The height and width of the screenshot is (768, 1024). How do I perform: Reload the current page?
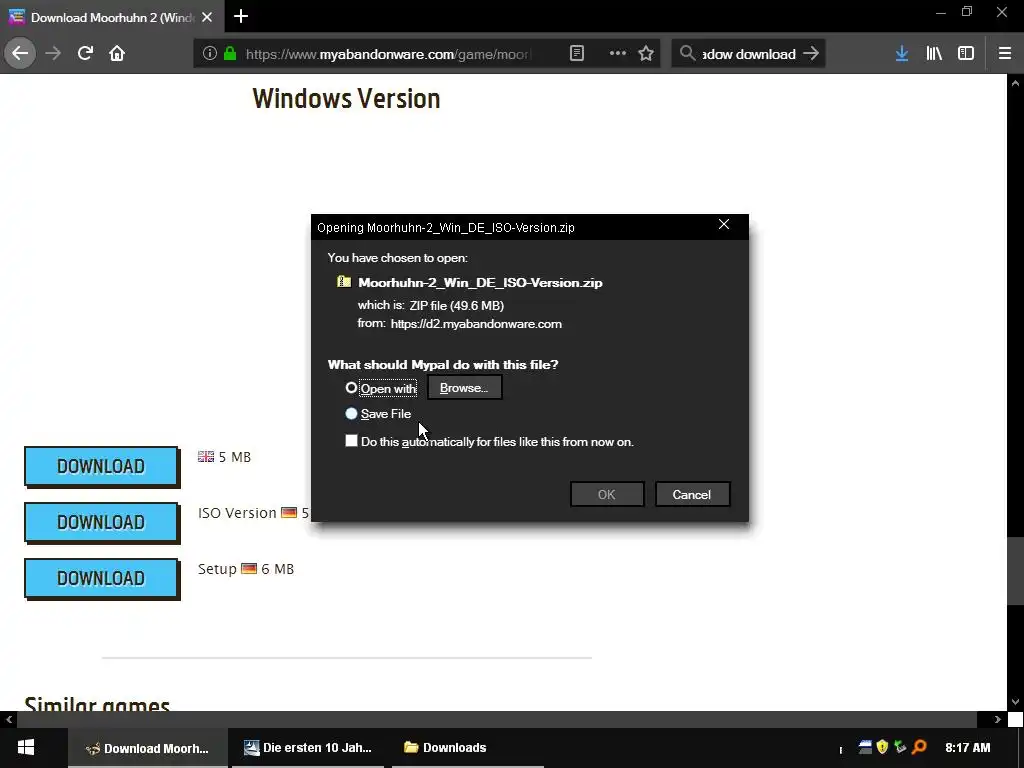(85, 53)
